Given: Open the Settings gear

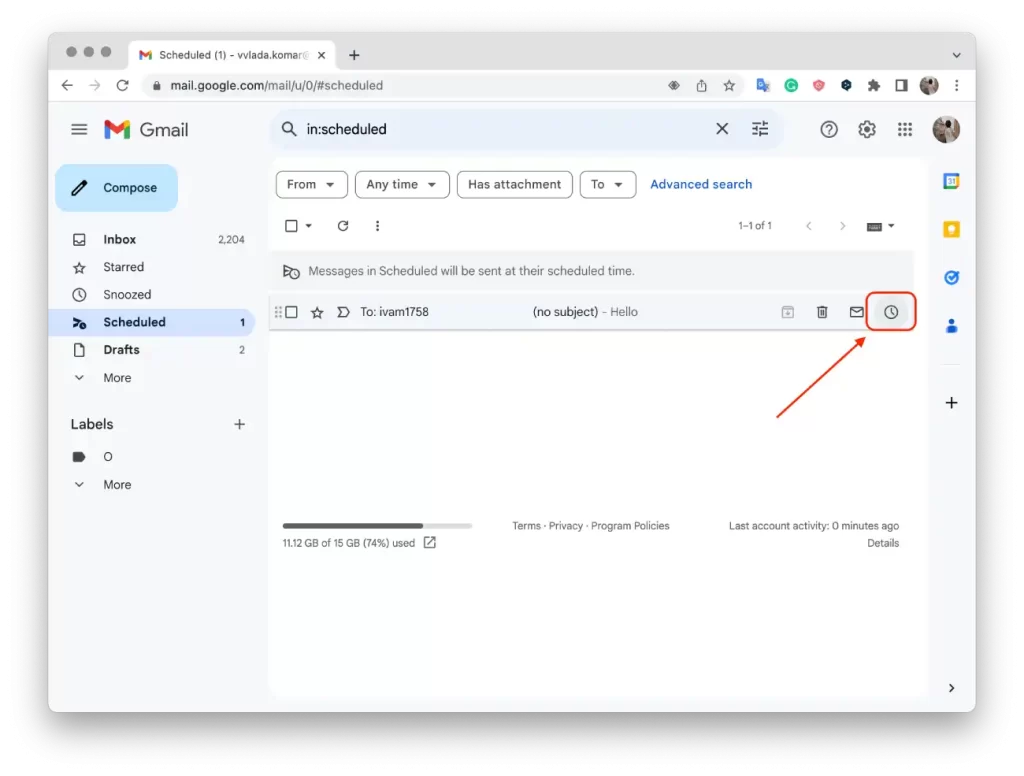Looking at the screenshot, I should tap(867, 129).
